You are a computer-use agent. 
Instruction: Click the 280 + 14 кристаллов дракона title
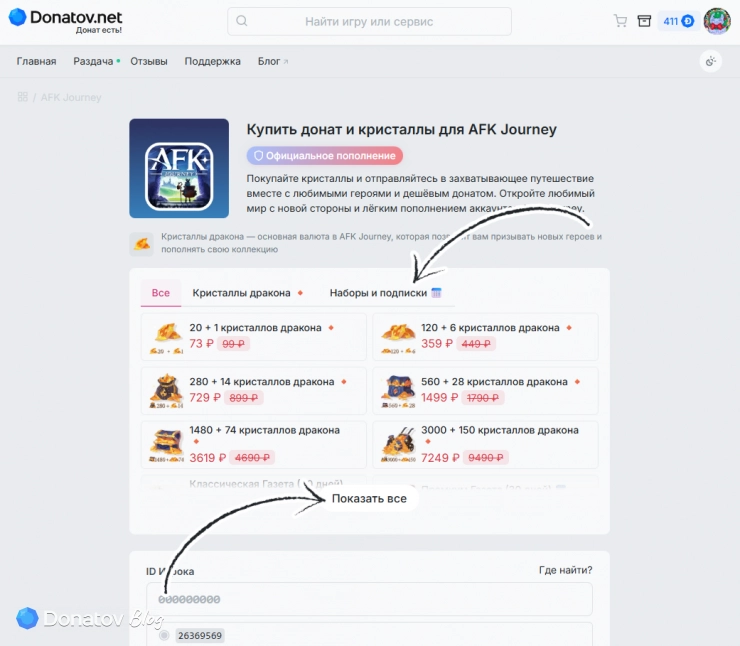(261, 382)
